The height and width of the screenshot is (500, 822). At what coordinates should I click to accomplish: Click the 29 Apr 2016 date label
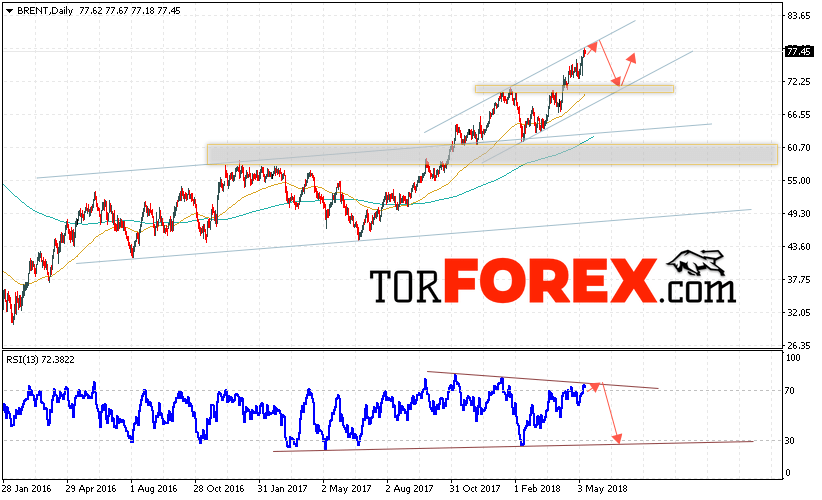coord(91,489)
